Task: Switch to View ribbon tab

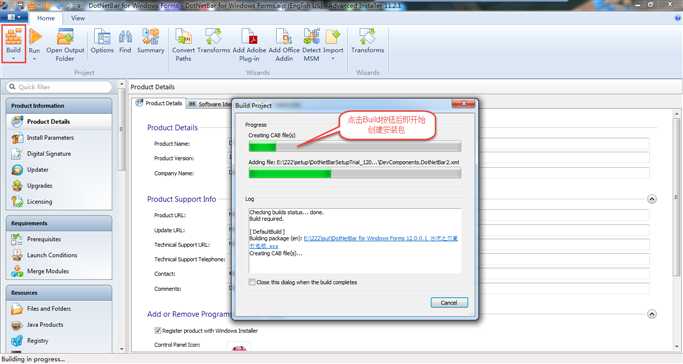Action: tap(78, 18)
